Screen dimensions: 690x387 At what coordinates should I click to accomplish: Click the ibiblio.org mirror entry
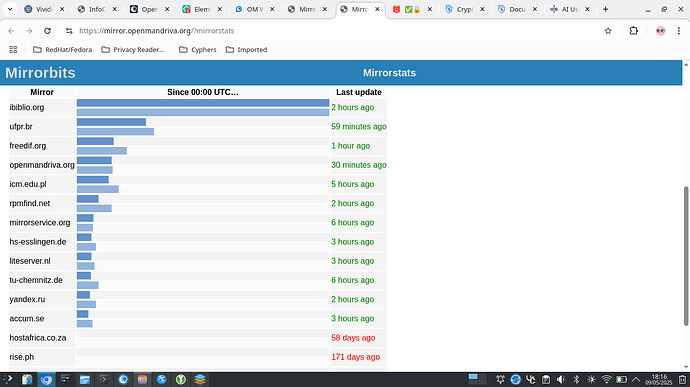(27, 107)
